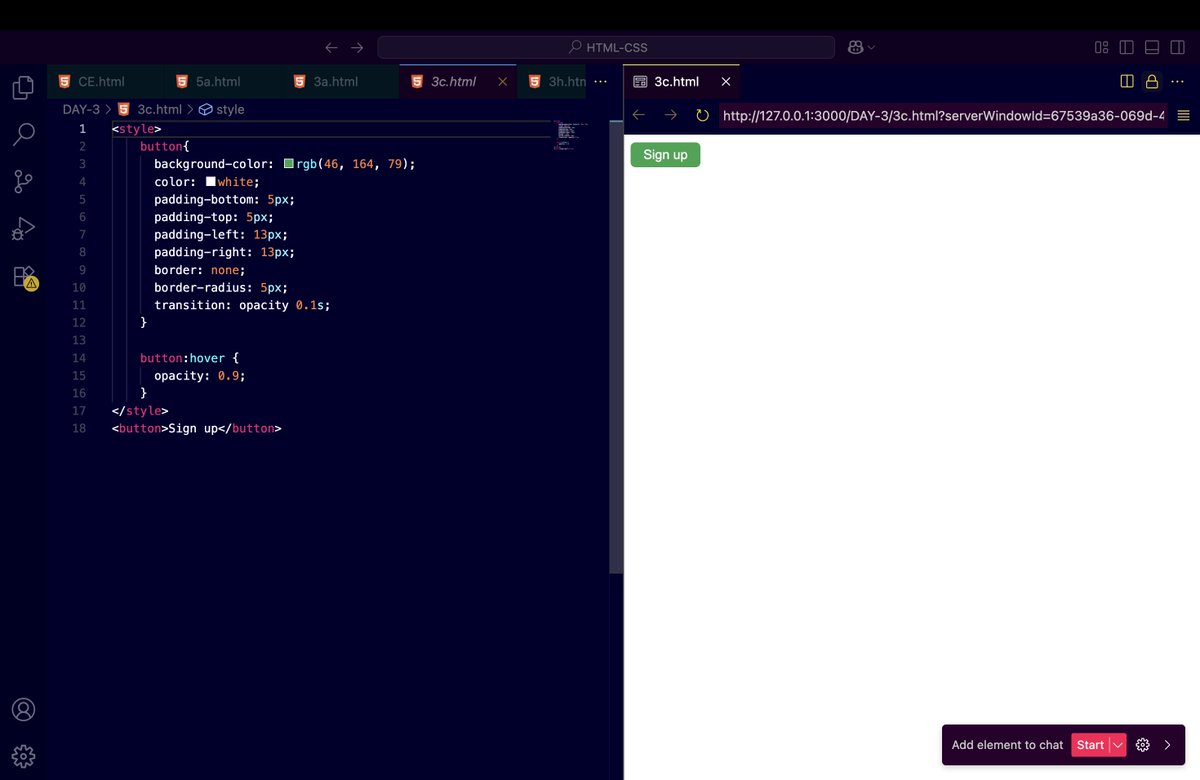Open the Source Control view
Screen dimensions: 1200x780
pos(23,181)
